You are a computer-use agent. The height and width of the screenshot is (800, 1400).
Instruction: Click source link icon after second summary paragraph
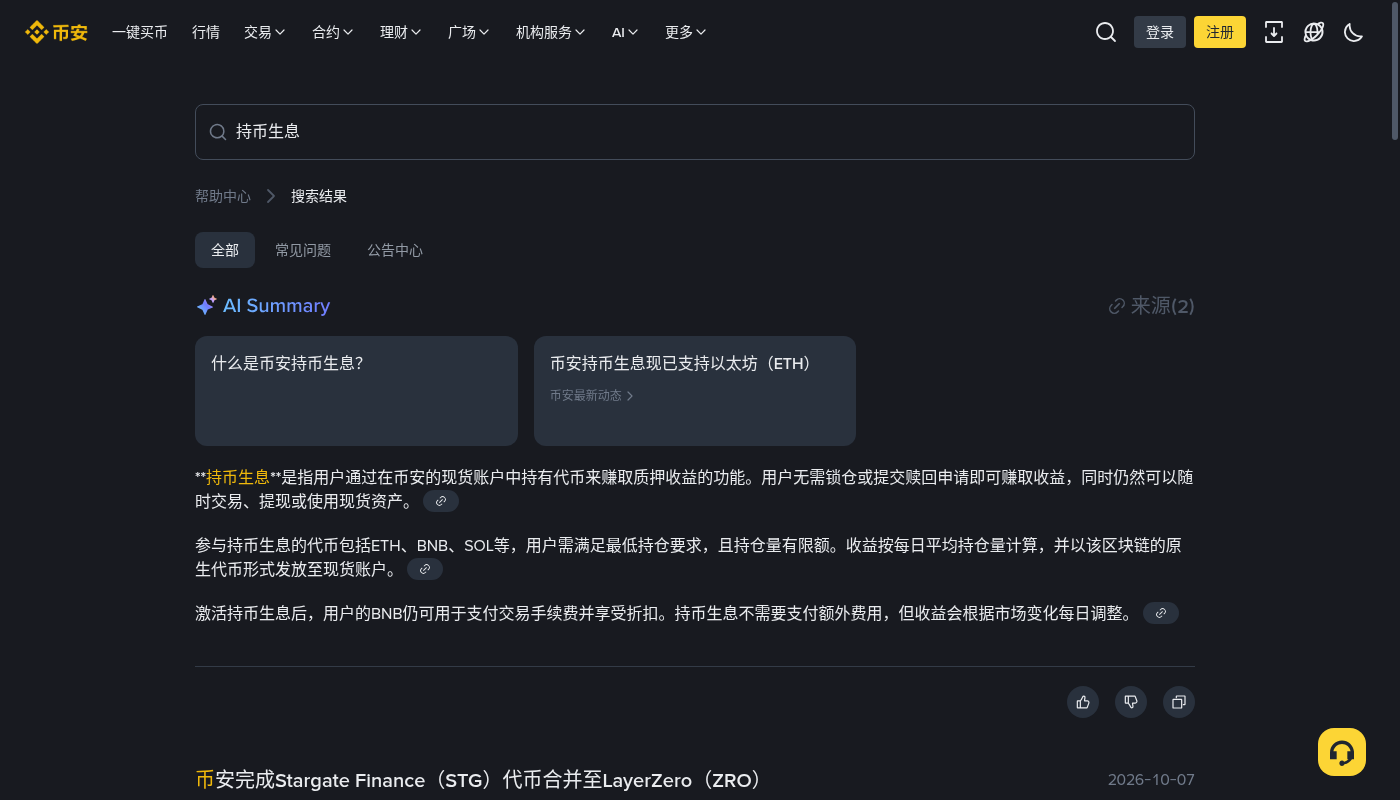pos(425,569)
